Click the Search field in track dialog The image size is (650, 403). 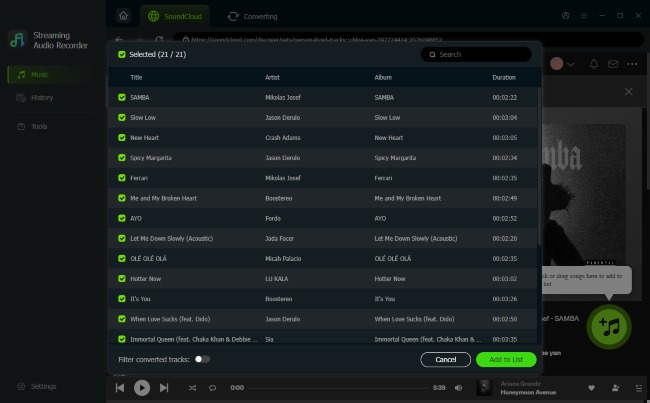point(476,54)
